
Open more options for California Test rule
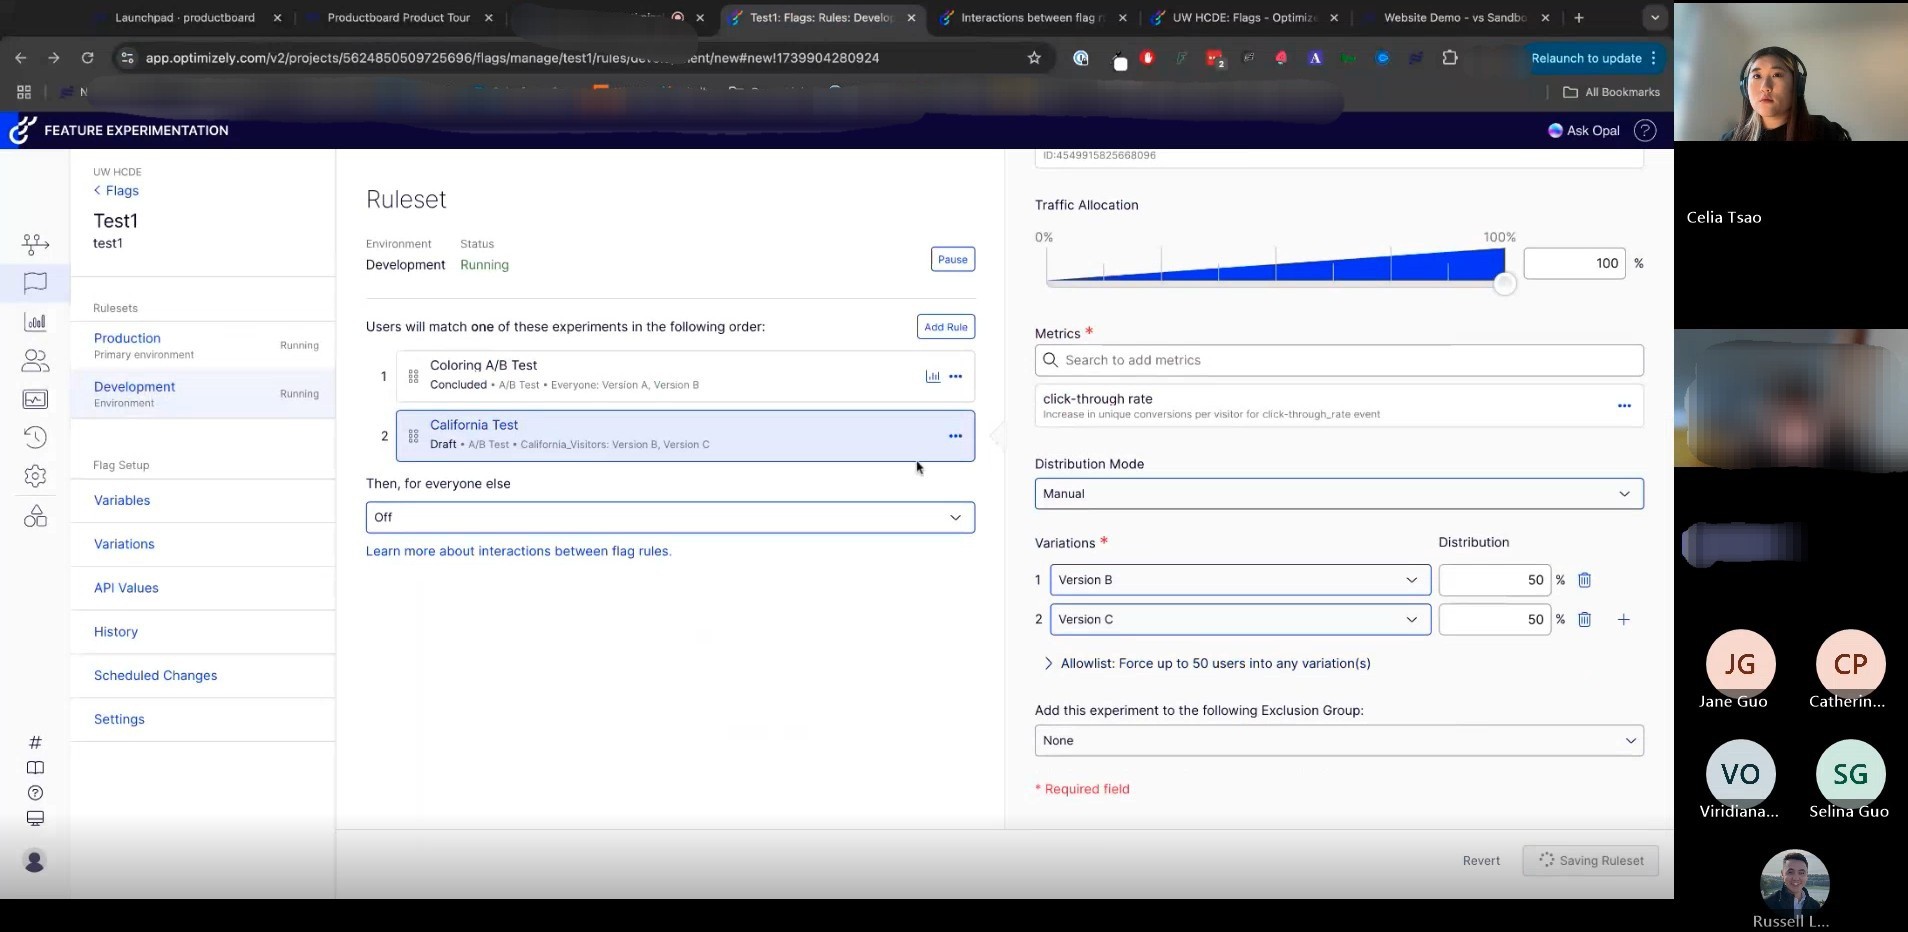pos(956,436)
